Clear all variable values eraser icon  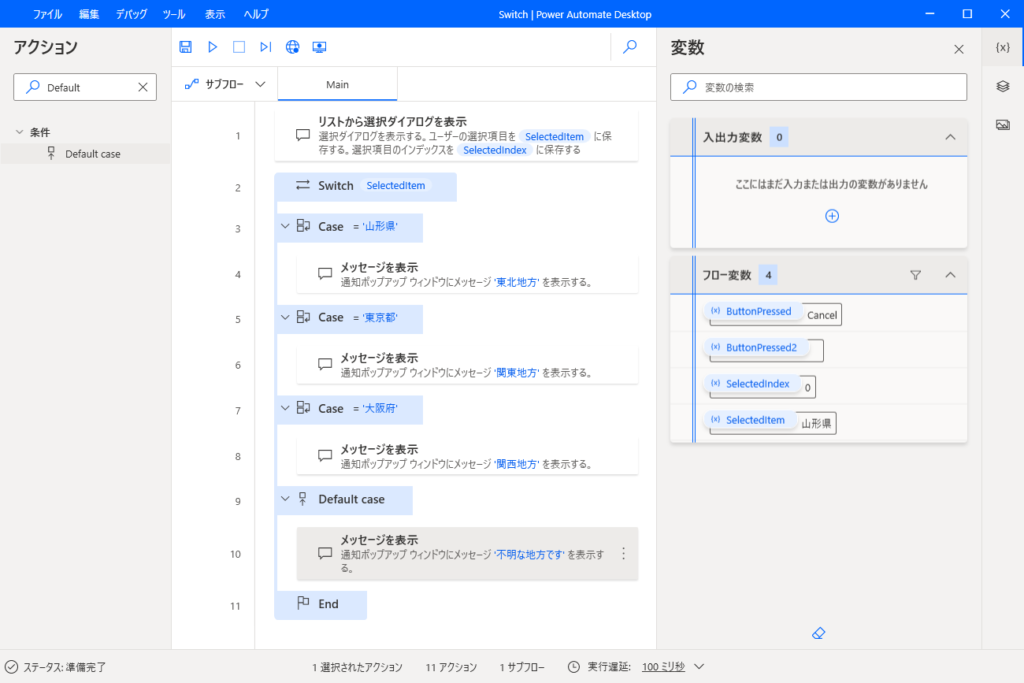[818, 633]
